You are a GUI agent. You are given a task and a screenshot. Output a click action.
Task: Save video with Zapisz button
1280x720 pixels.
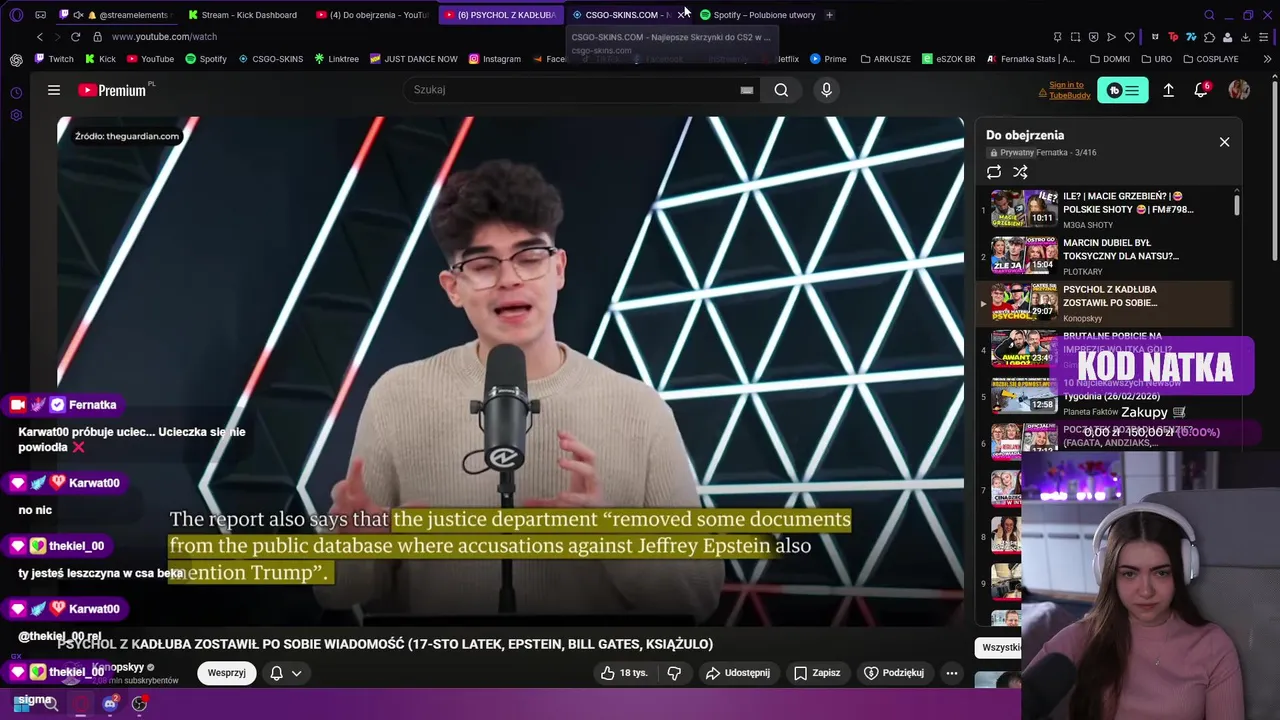[x=817, y=673]
